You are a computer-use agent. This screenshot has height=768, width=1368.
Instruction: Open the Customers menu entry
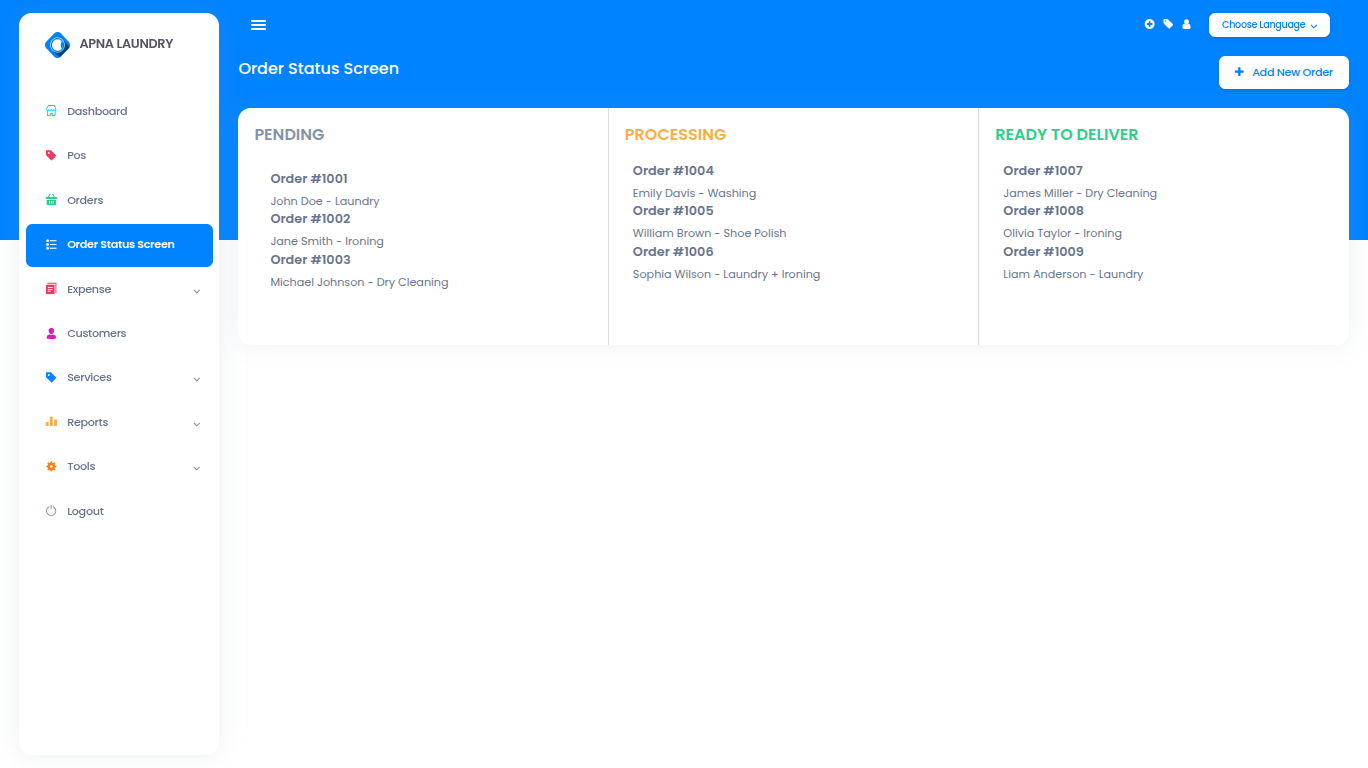pos(96,332)
